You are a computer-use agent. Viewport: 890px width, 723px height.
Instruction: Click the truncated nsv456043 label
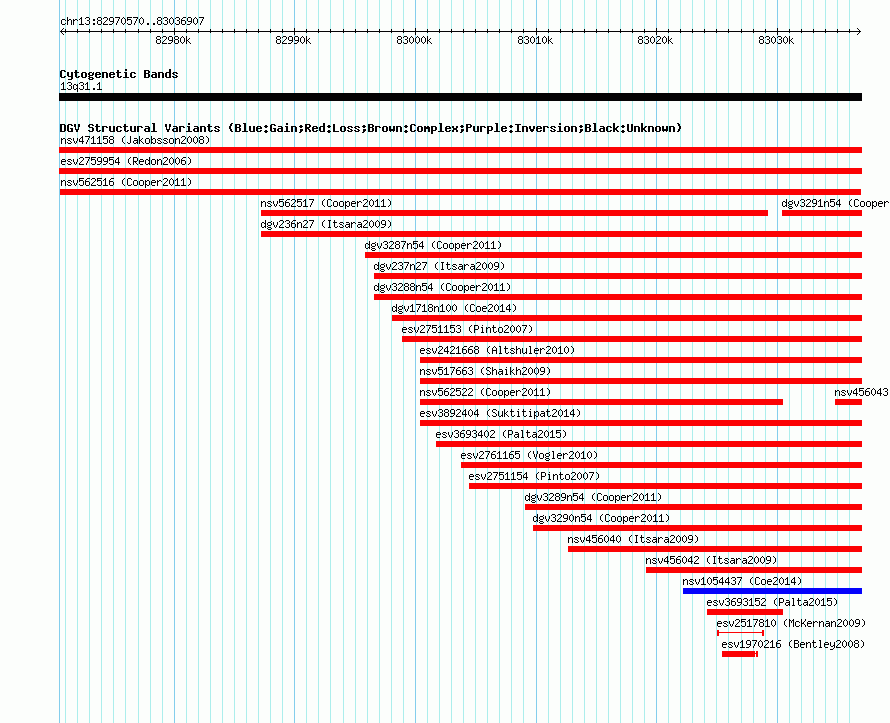pyautogui.click(x=862, y=392)
